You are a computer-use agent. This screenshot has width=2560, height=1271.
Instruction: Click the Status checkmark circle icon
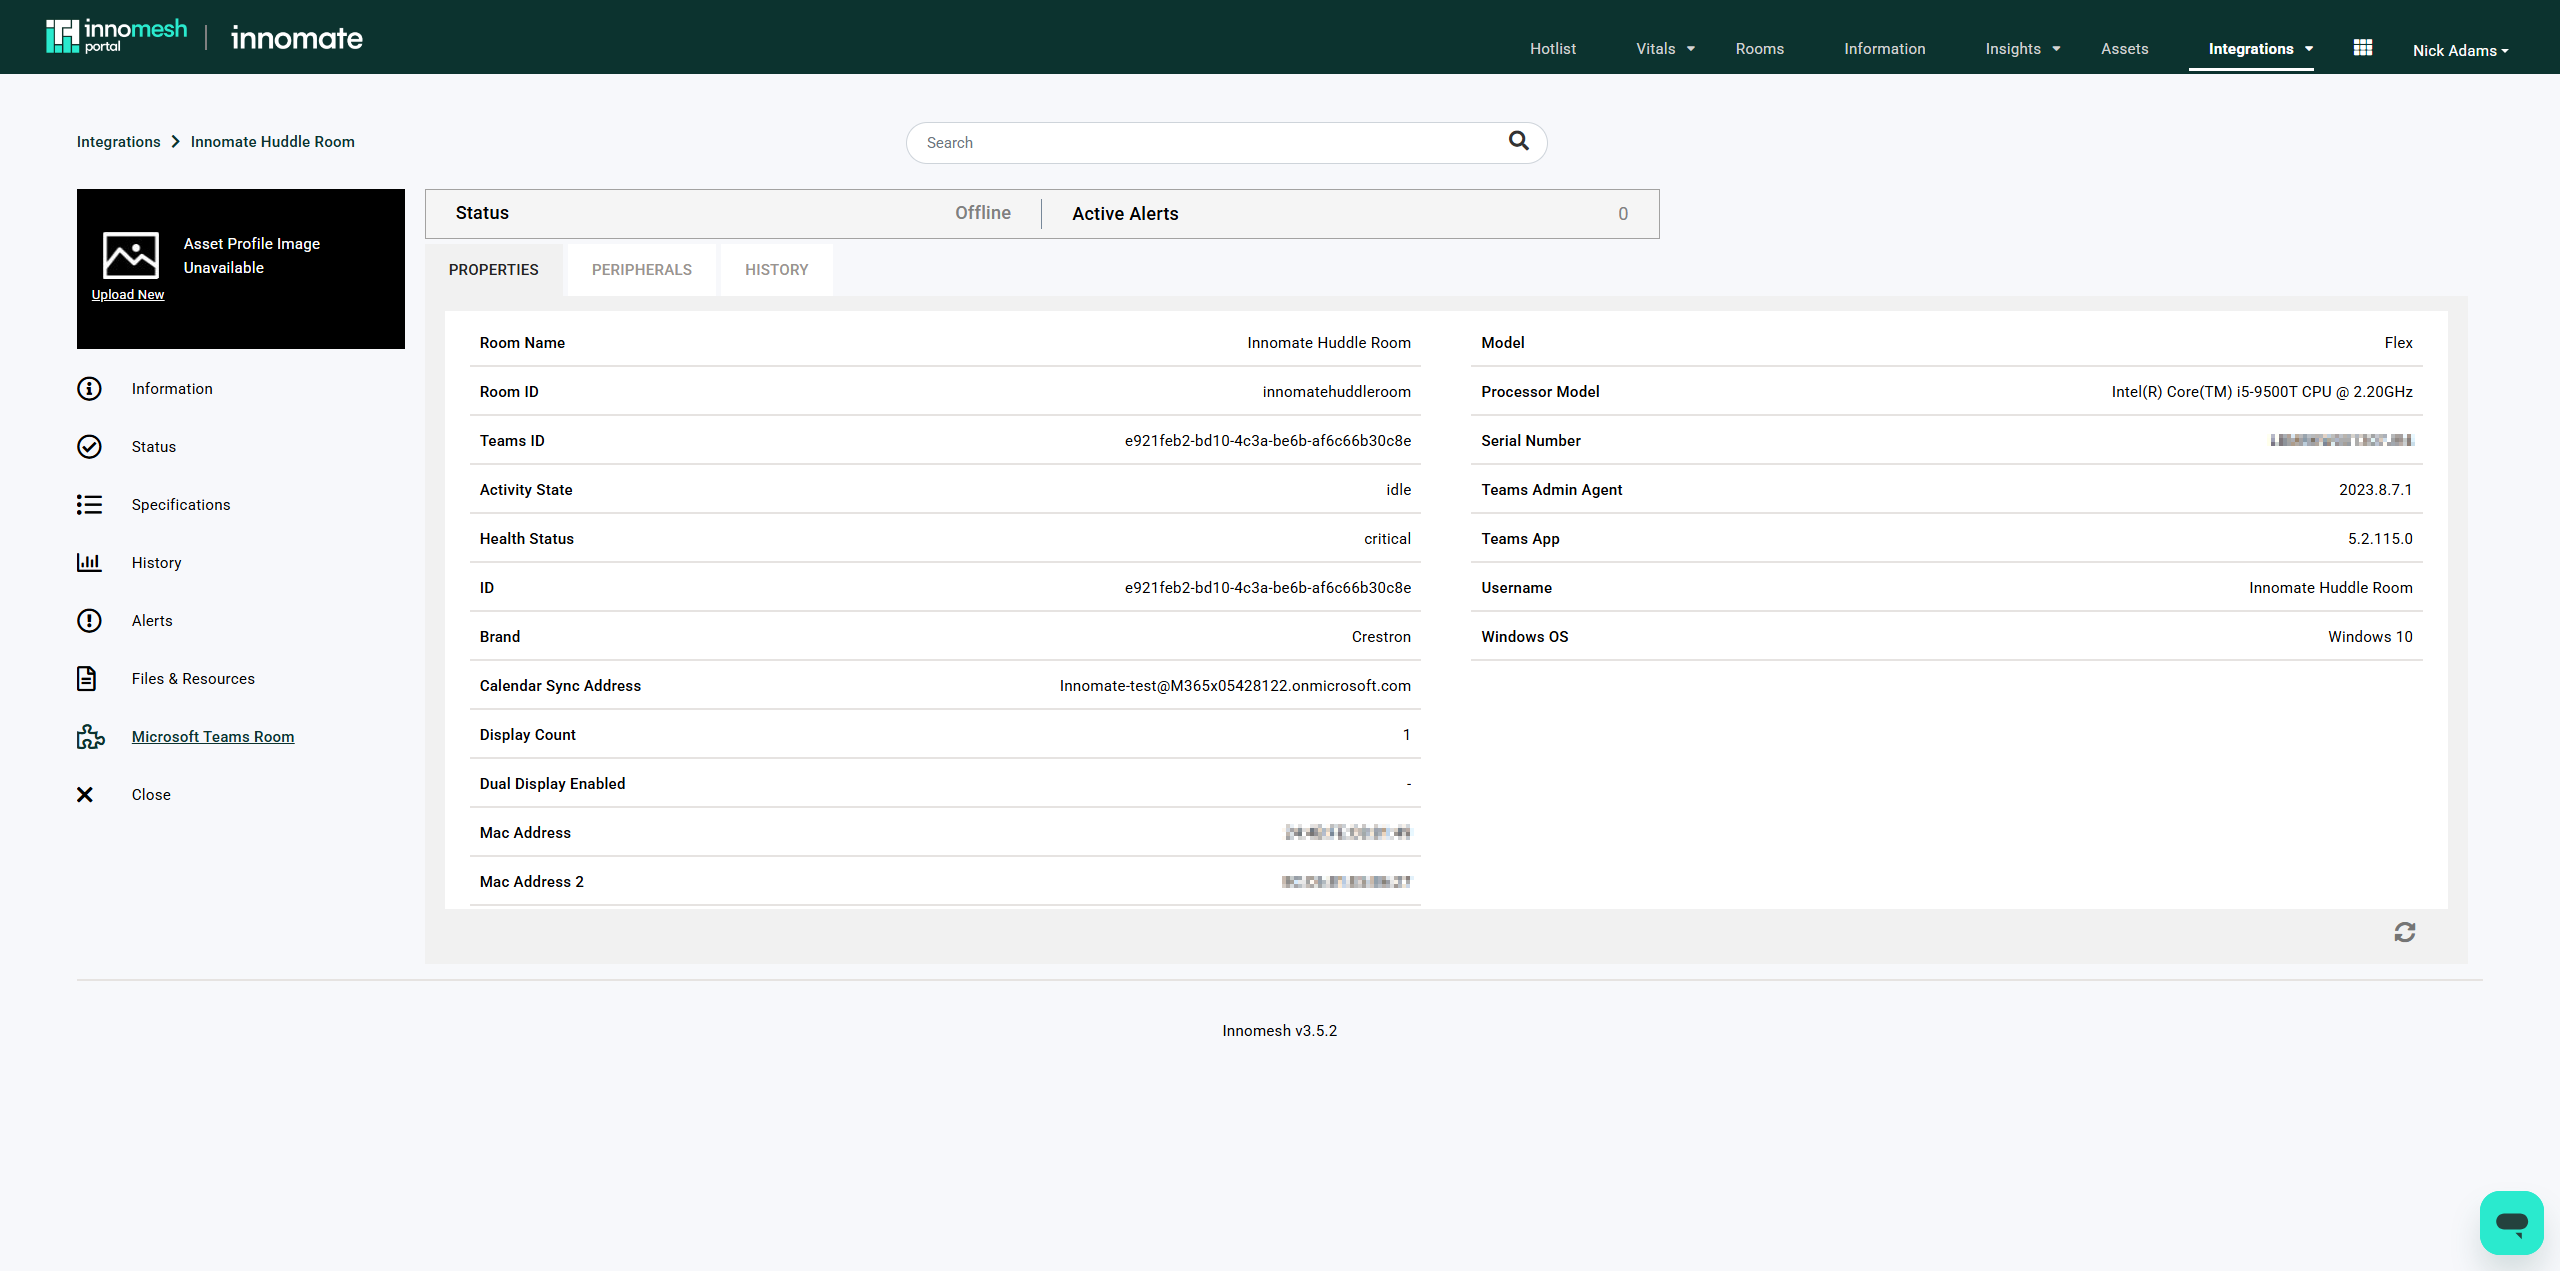(x=89, y=447)
